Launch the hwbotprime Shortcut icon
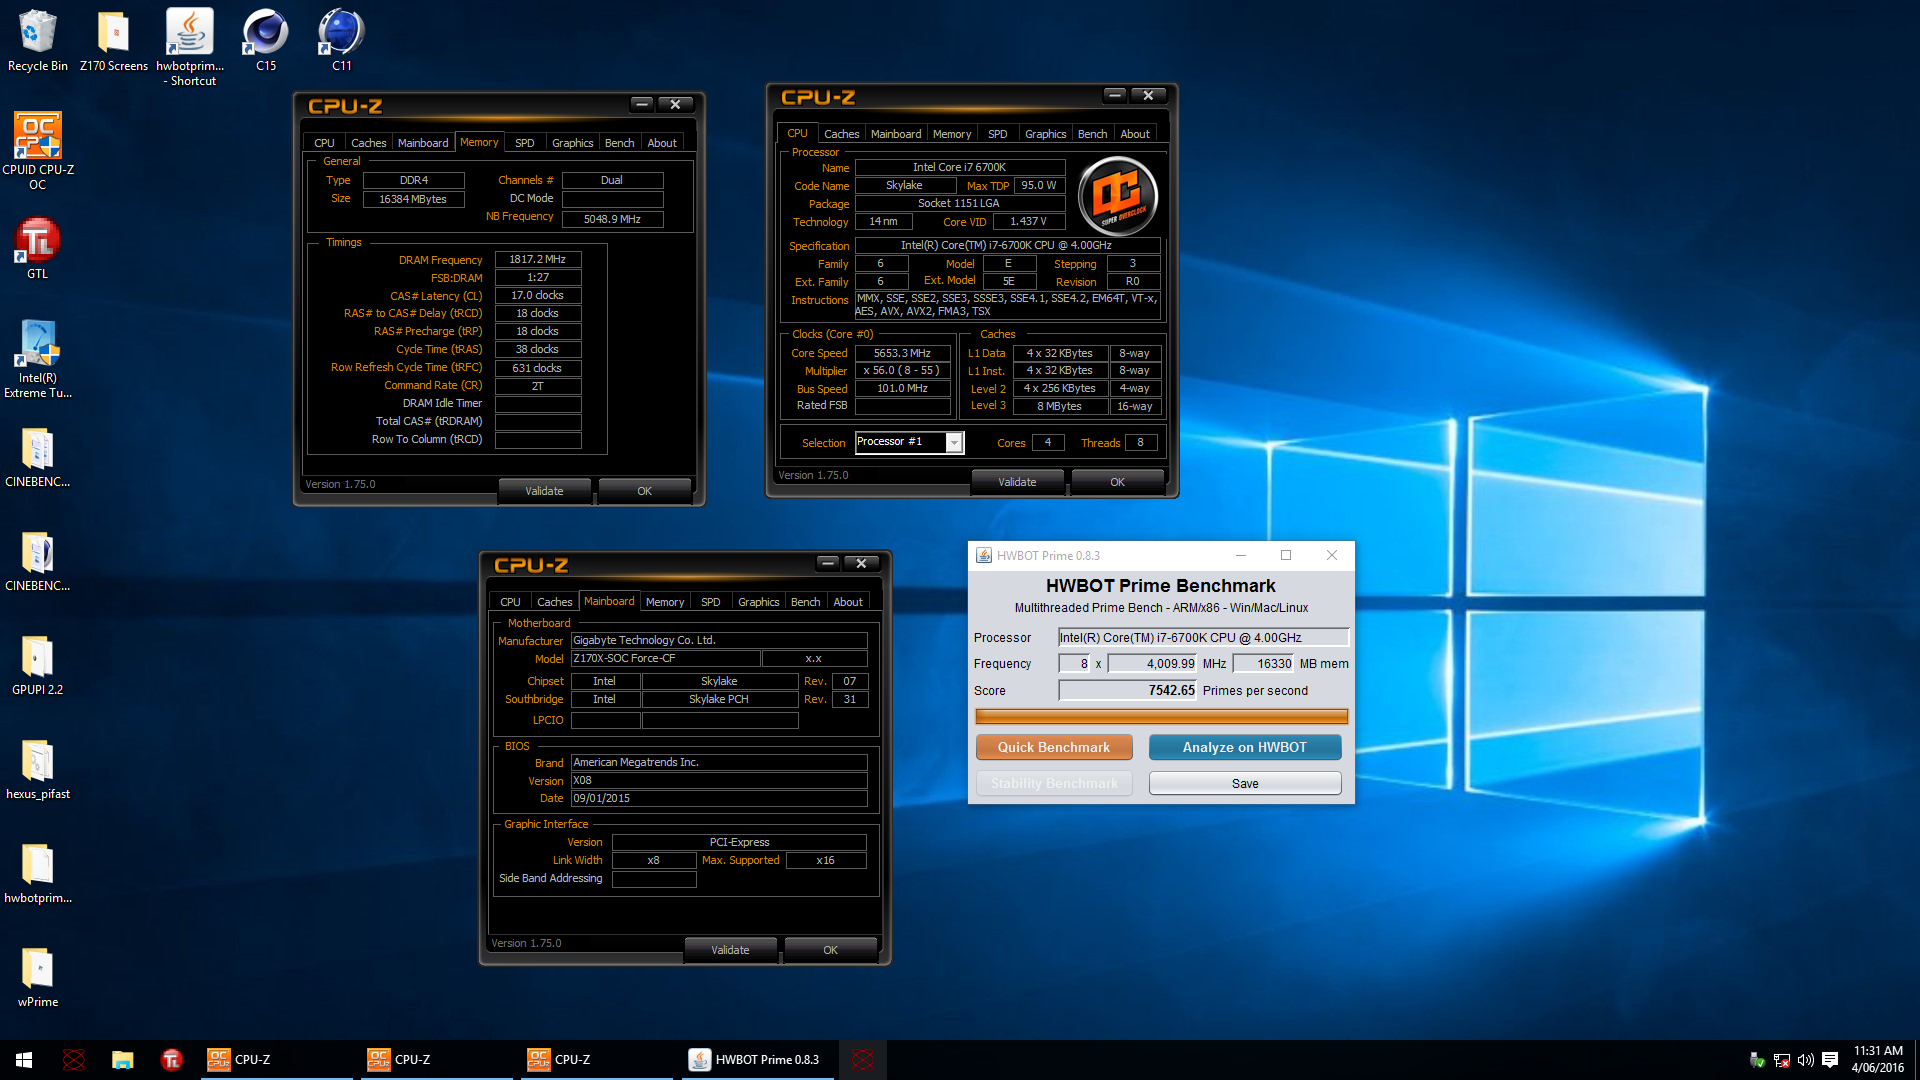Viewport: 1920px width, 1080px height. pyautogui.click(x=189, y=47)
